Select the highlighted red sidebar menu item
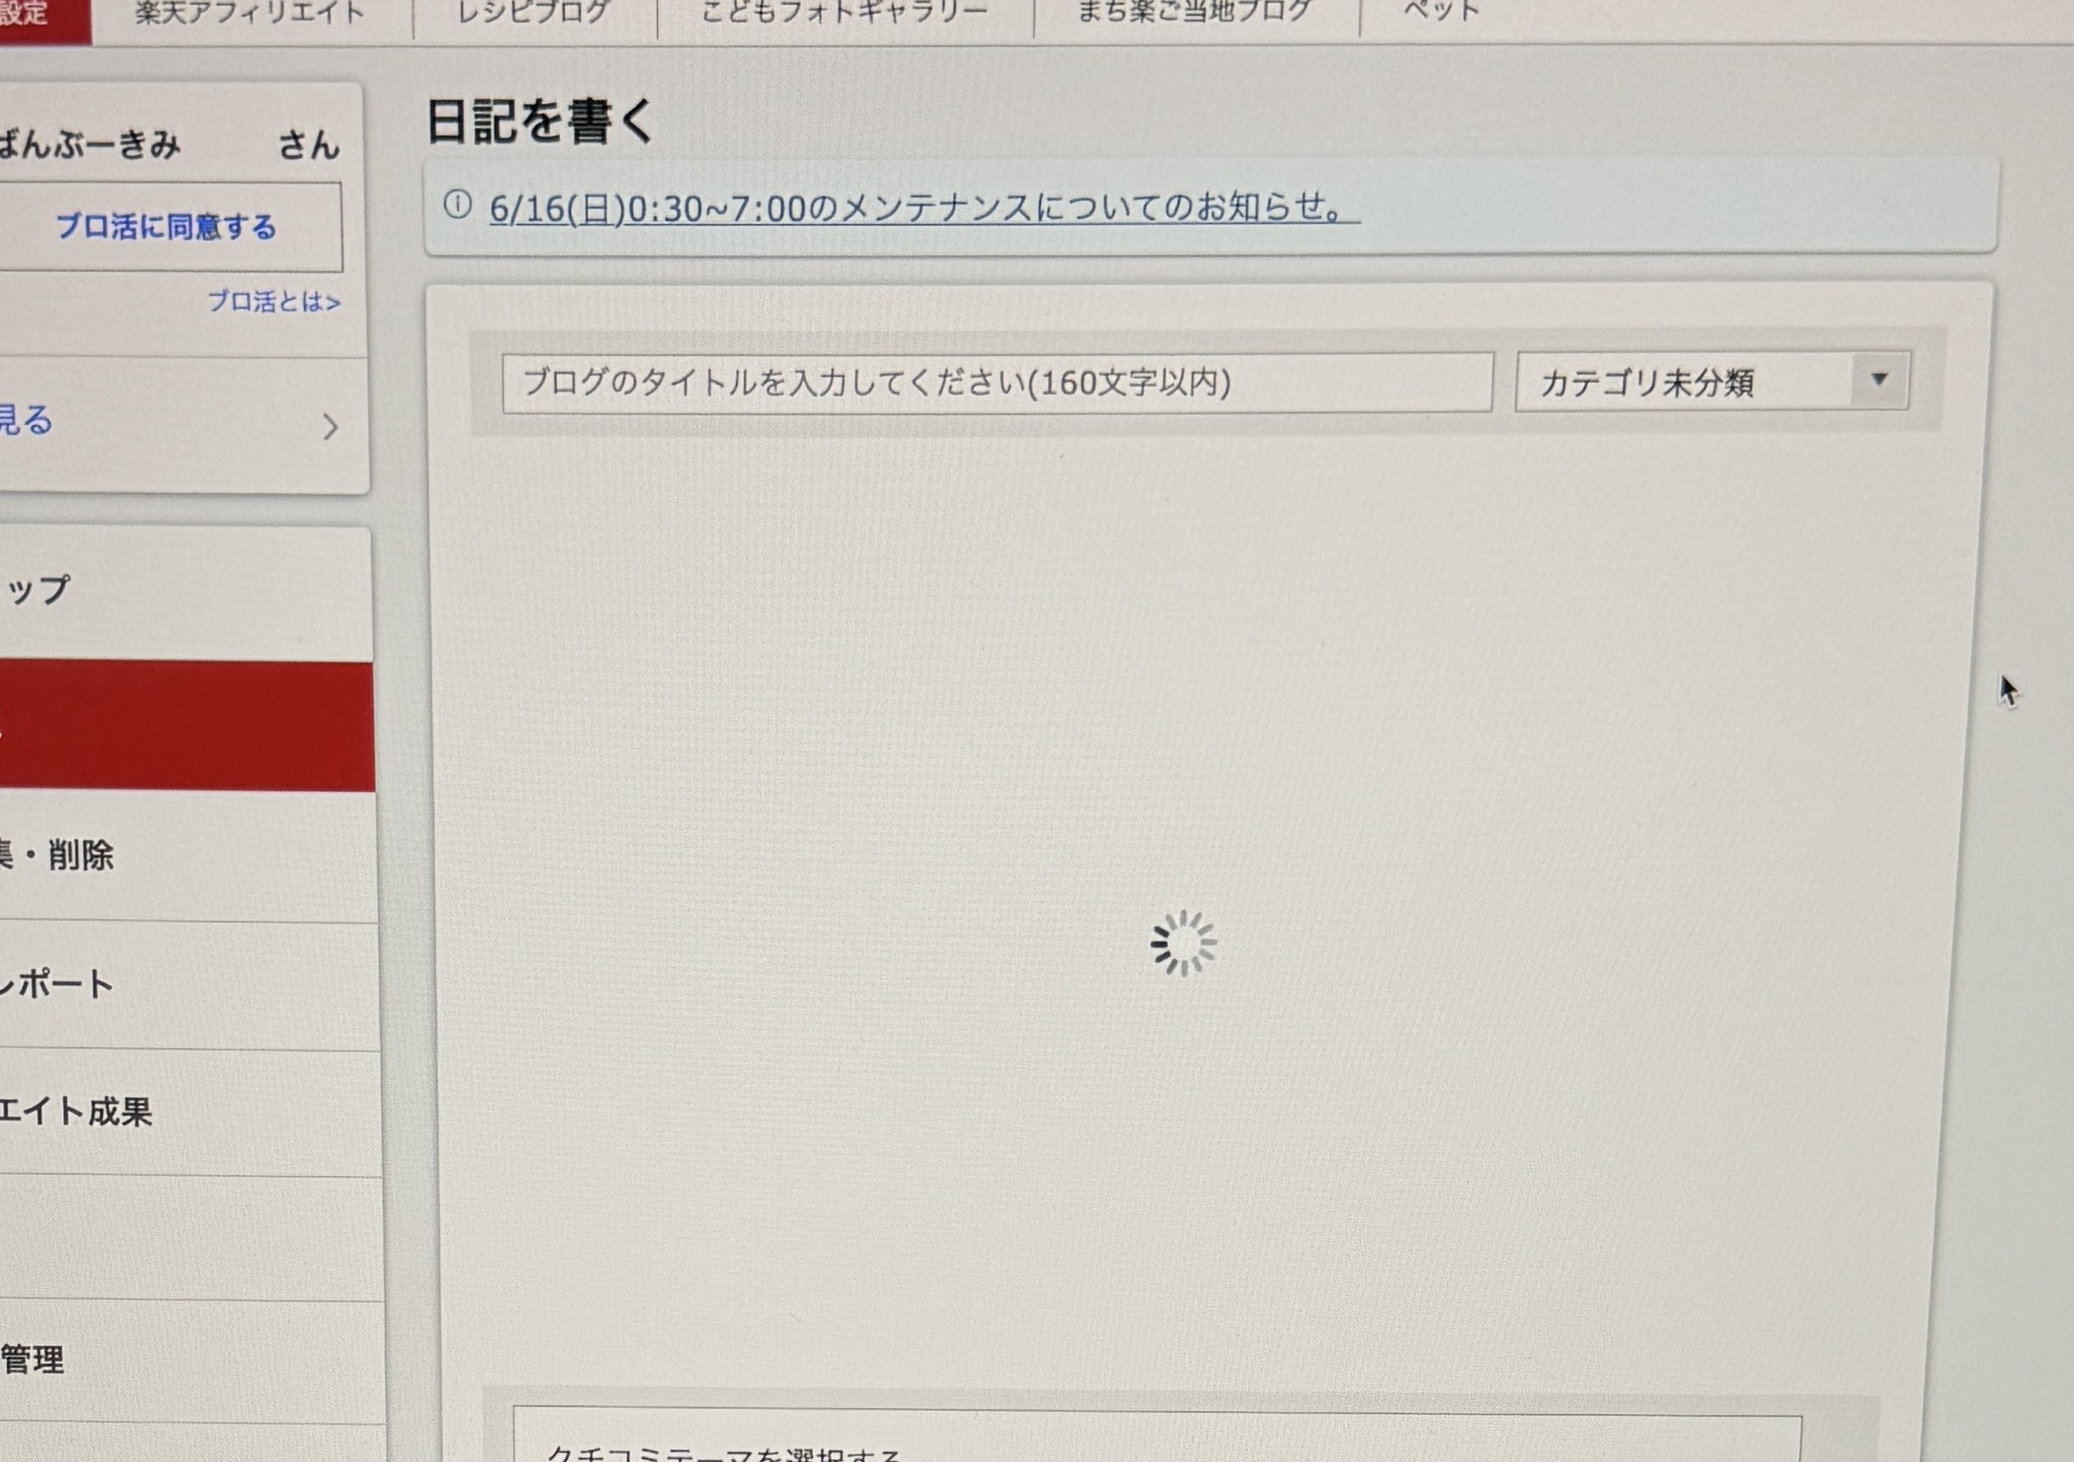 tap(185, 727)
